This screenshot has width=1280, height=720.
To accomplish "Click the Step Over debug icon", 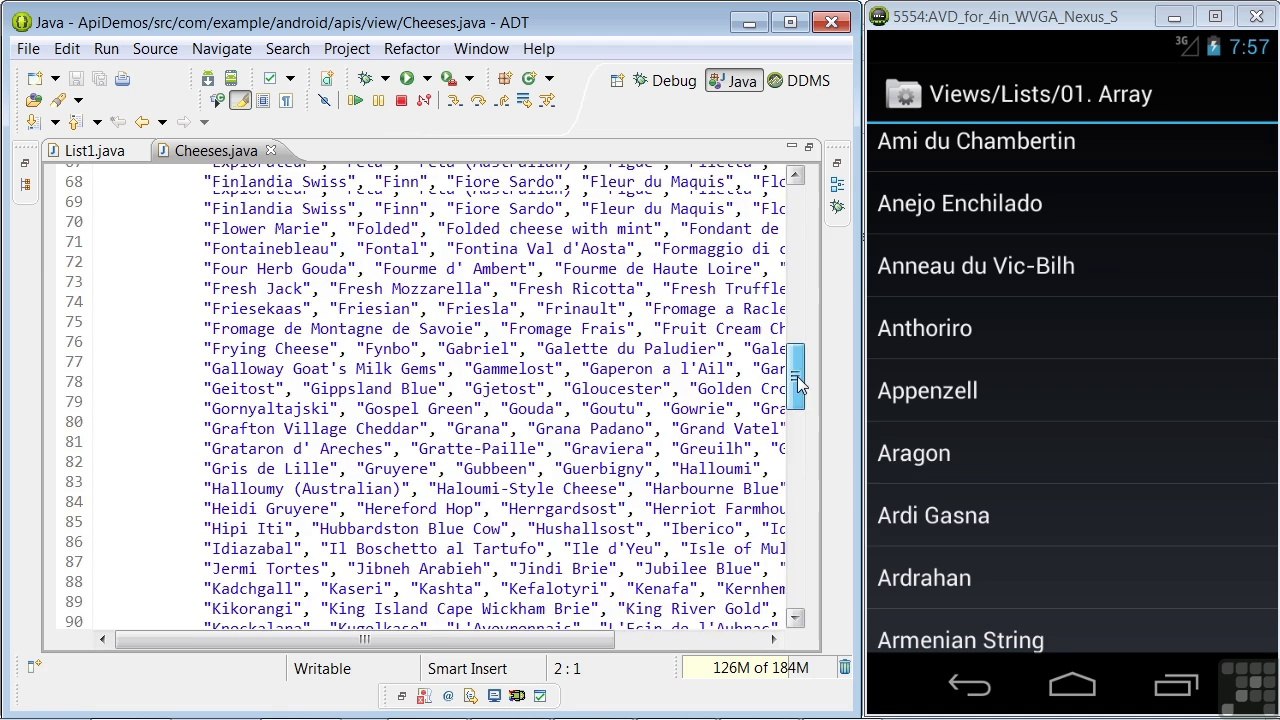I will [x=477, y=100].
